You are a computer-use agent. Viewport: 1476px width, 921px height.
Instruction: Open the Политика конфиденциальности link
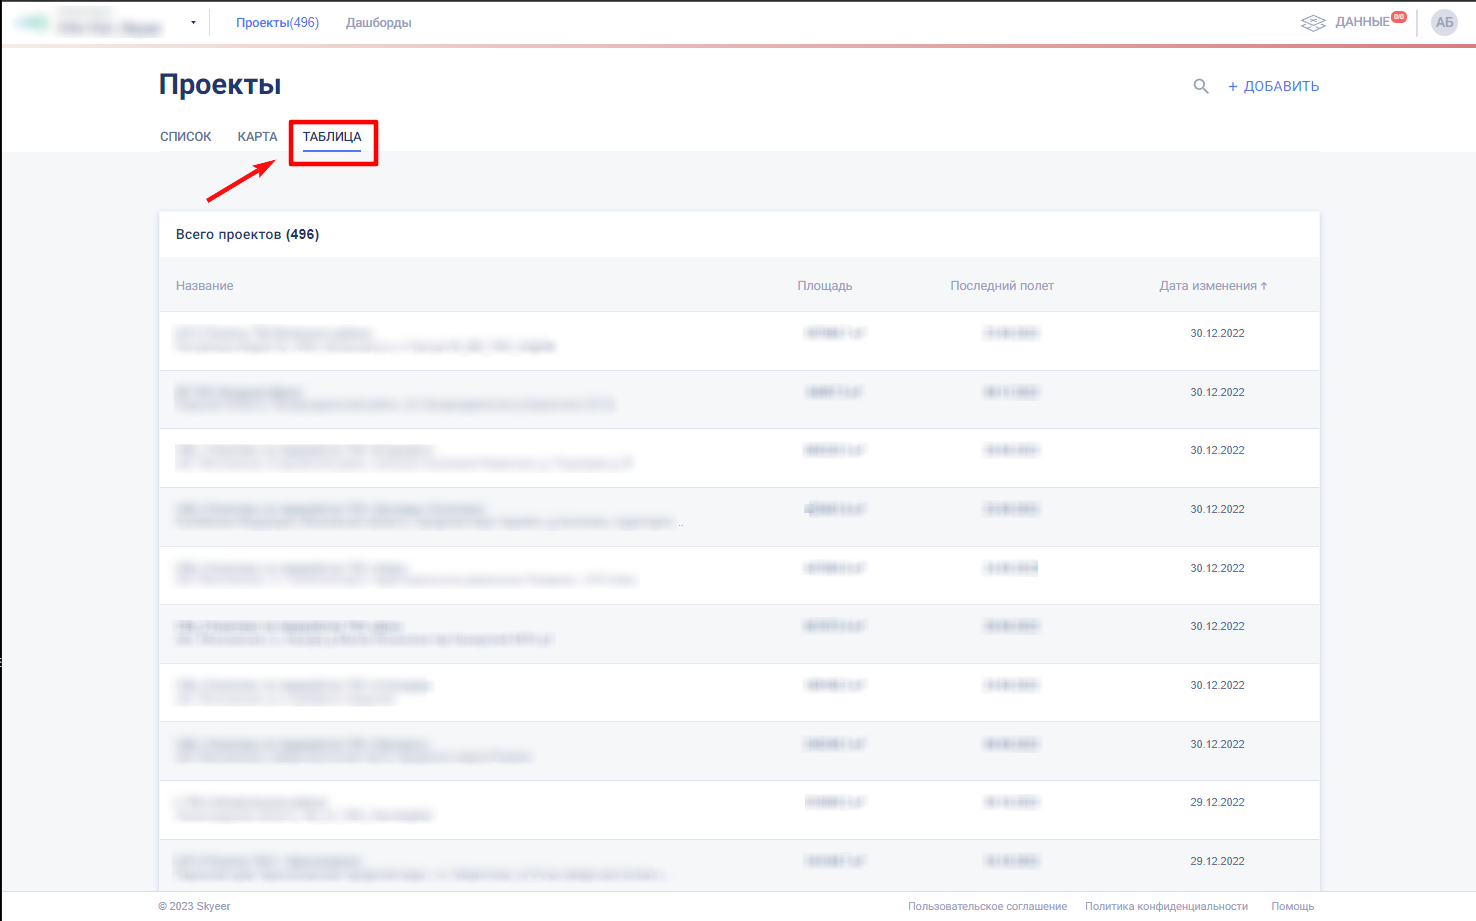pos(1166,906)
